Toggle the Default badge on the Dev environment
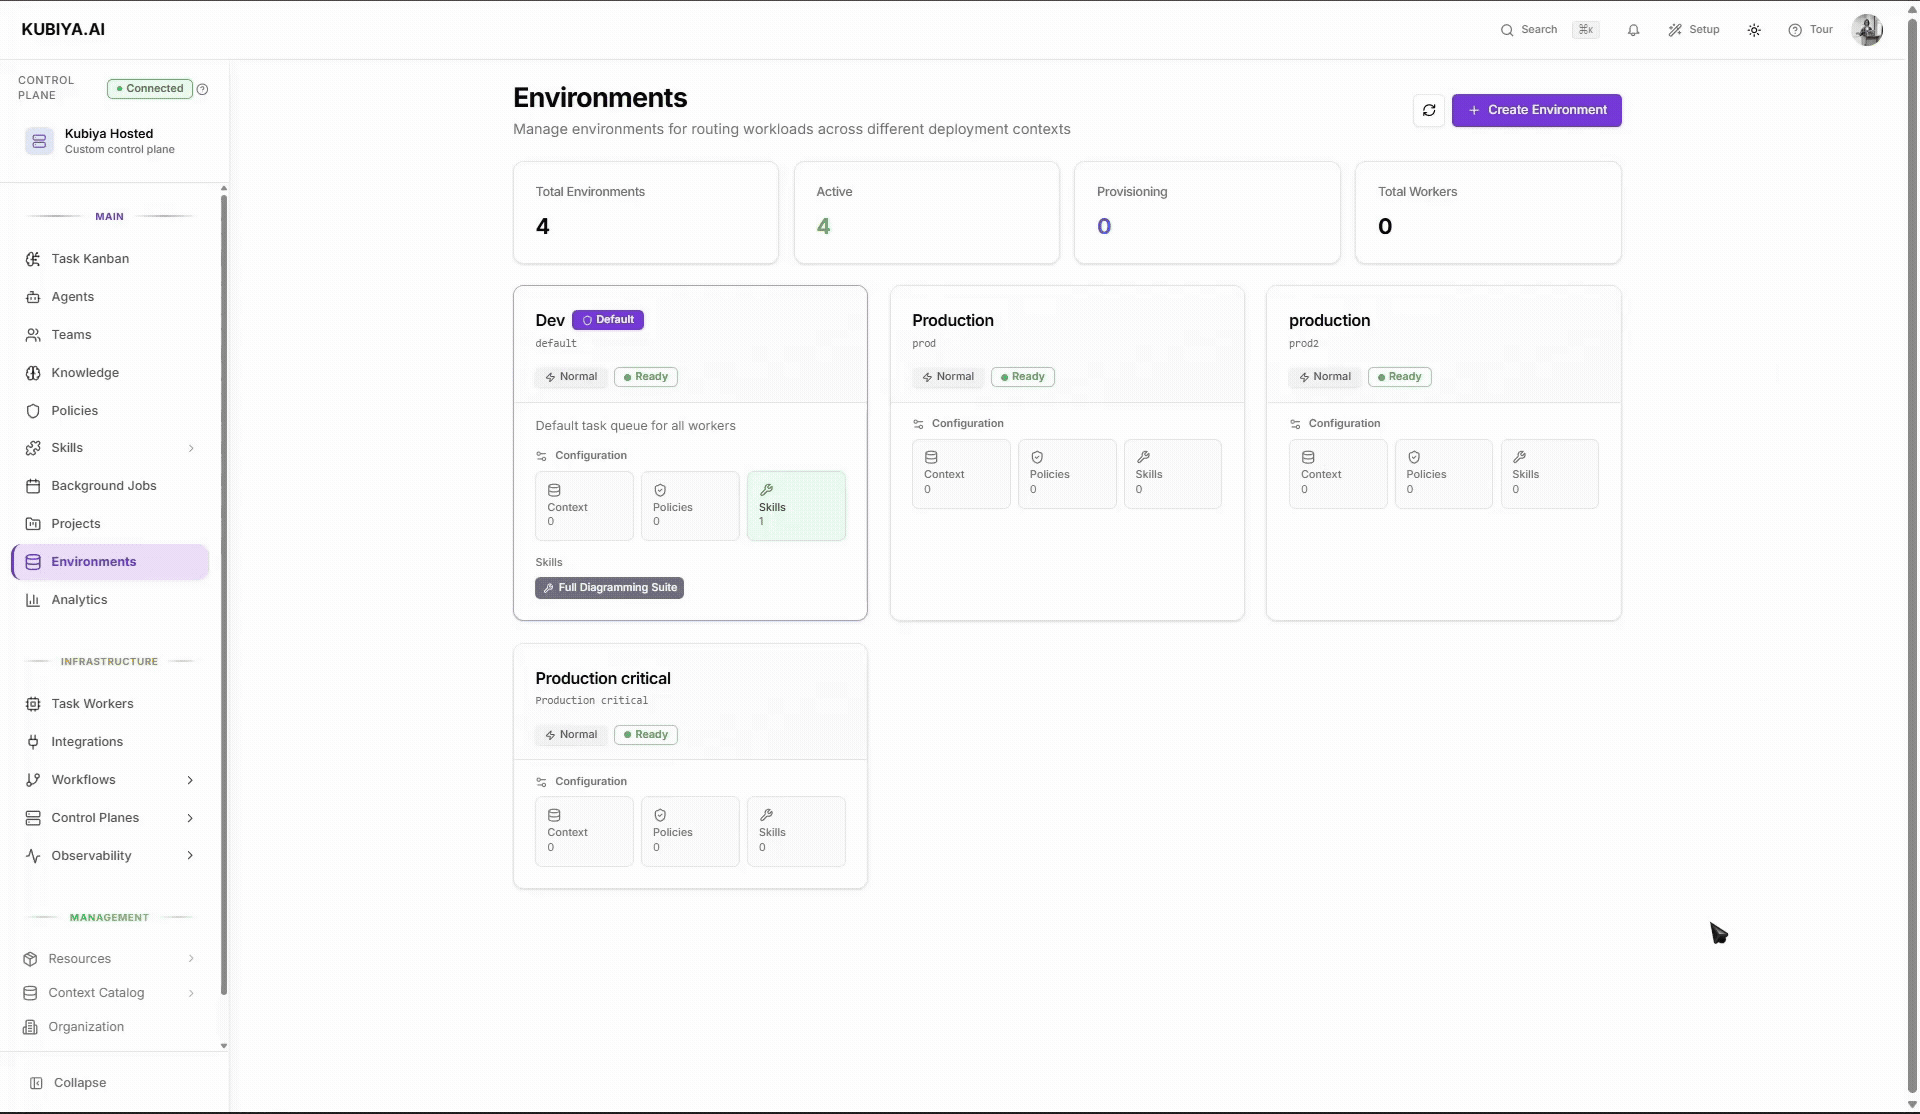The height and width of the screenshot is (1114, 1920). coord(608,320)
